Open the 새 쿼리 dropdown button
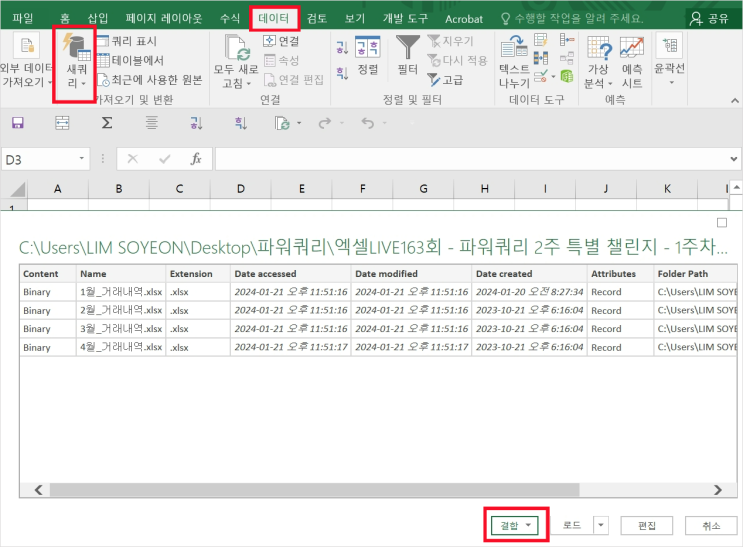 (x=76, y=62)
